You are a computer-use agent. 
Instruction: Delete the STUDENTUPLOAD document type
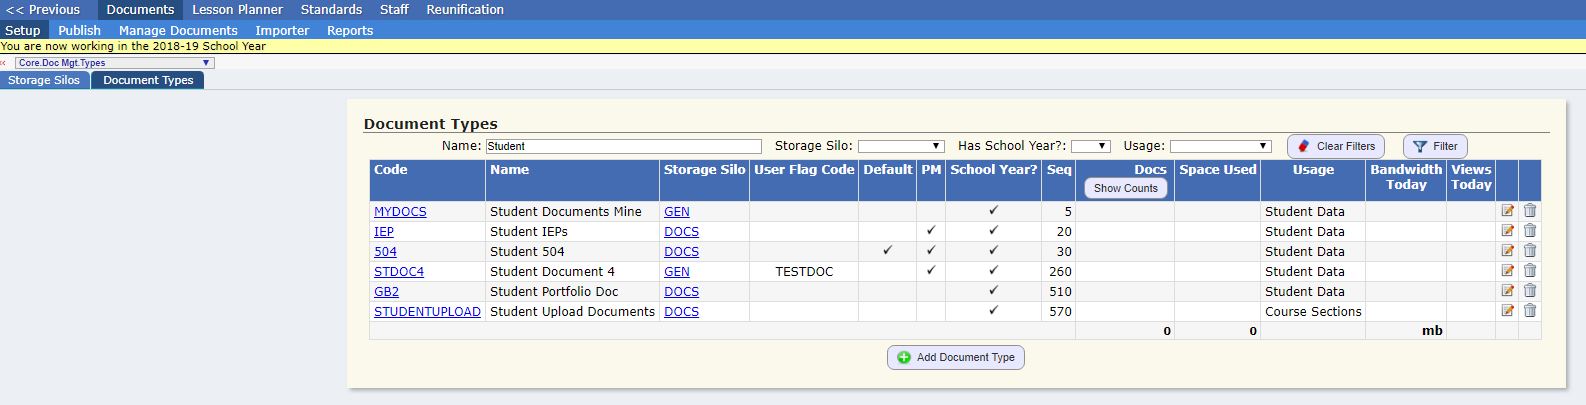point(1530,311)
